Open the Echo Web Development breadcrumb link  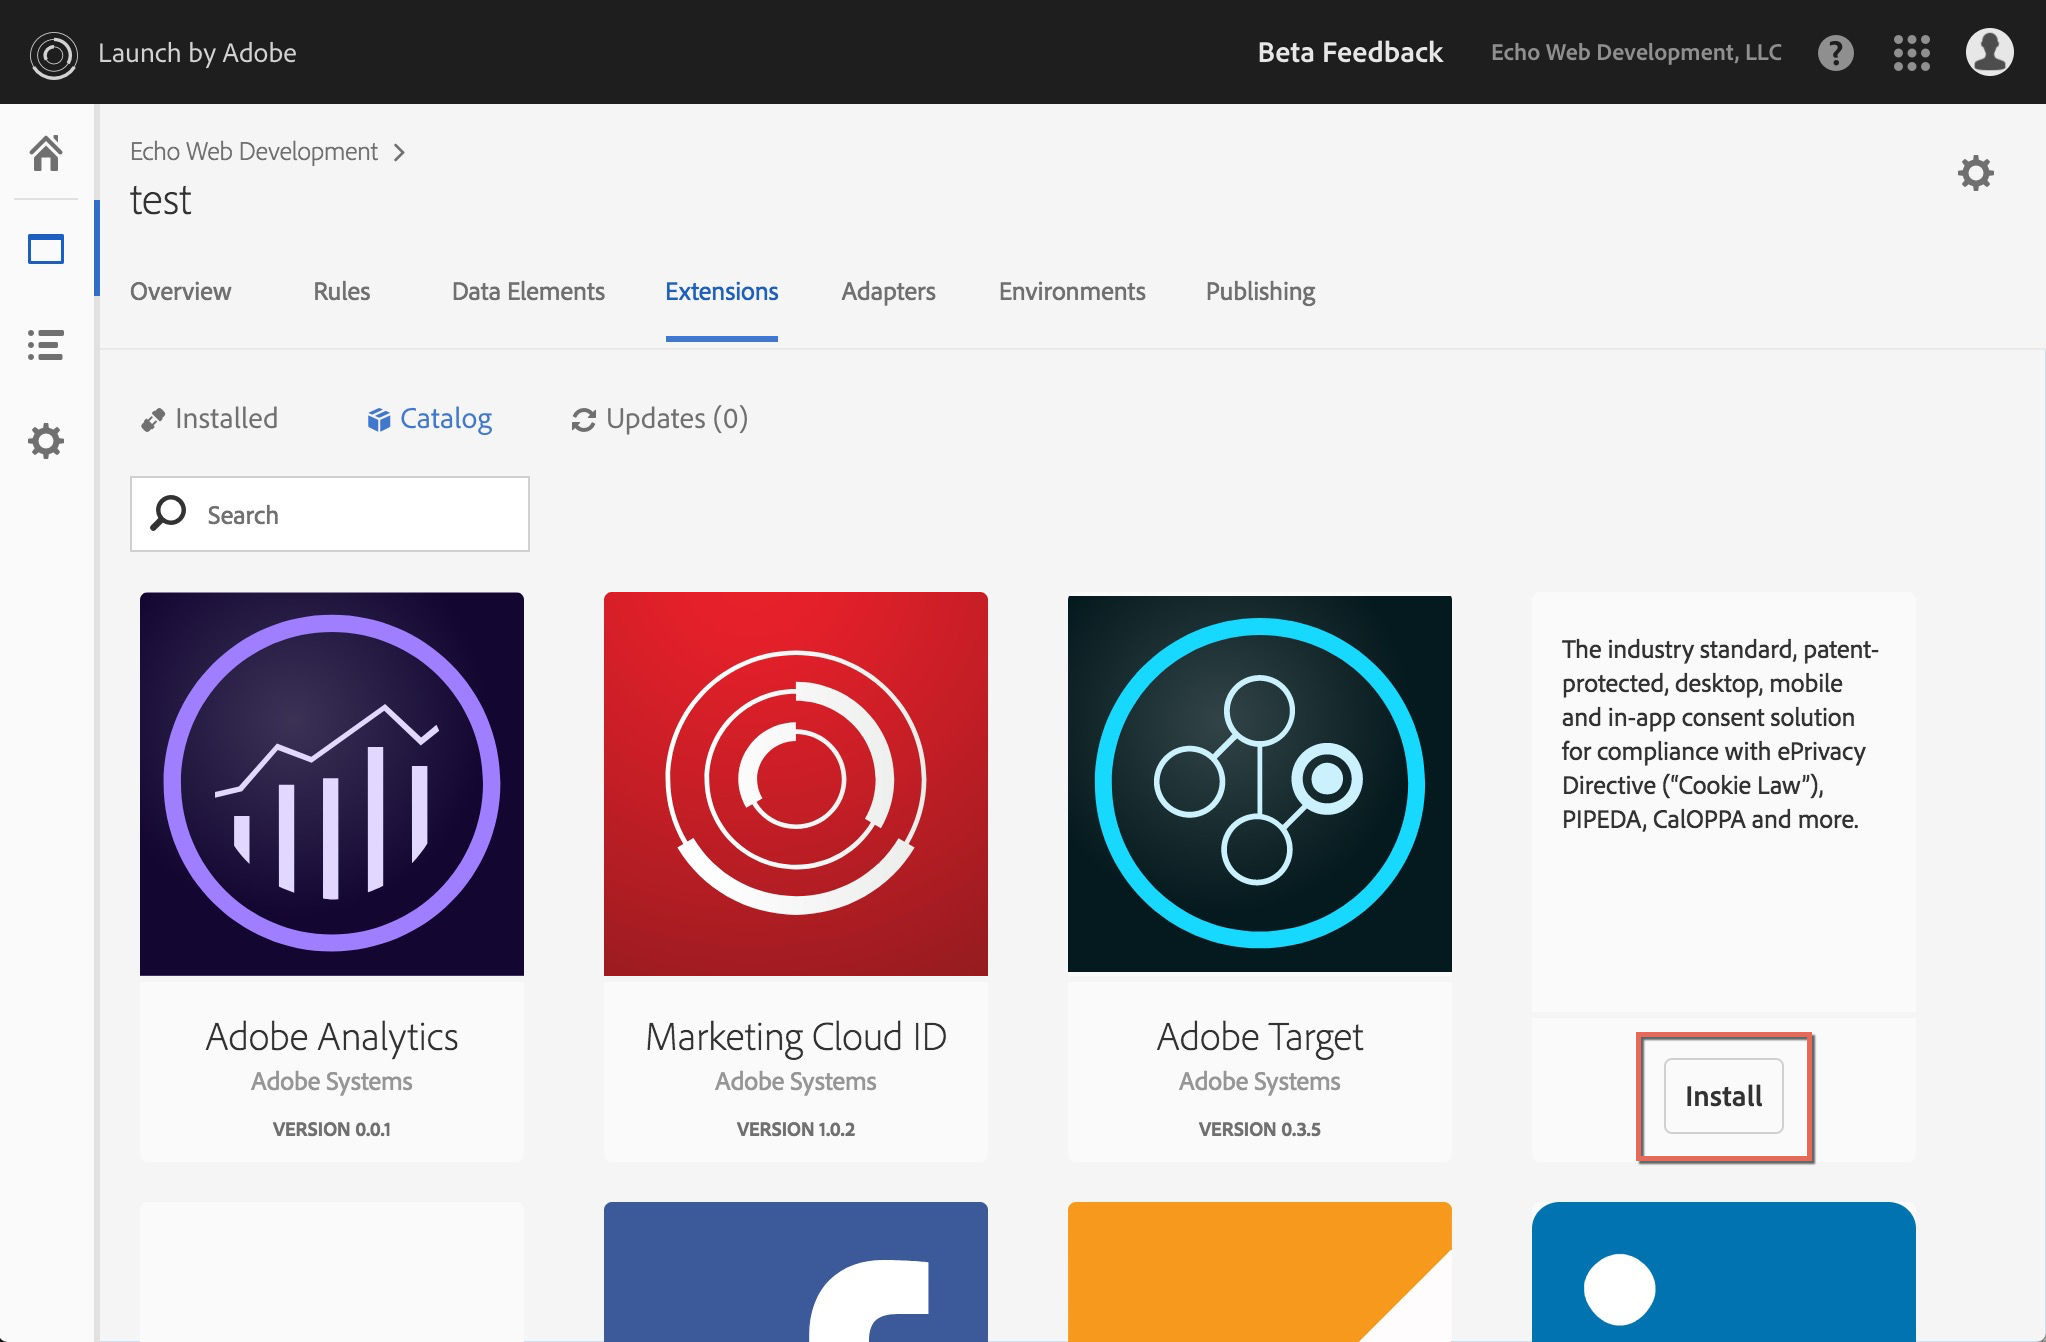click(254, 152)
